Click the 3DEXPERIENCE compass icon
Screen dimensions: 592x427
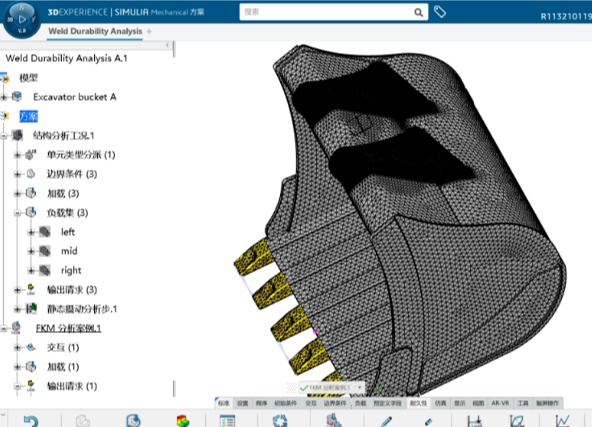[22, 20]
